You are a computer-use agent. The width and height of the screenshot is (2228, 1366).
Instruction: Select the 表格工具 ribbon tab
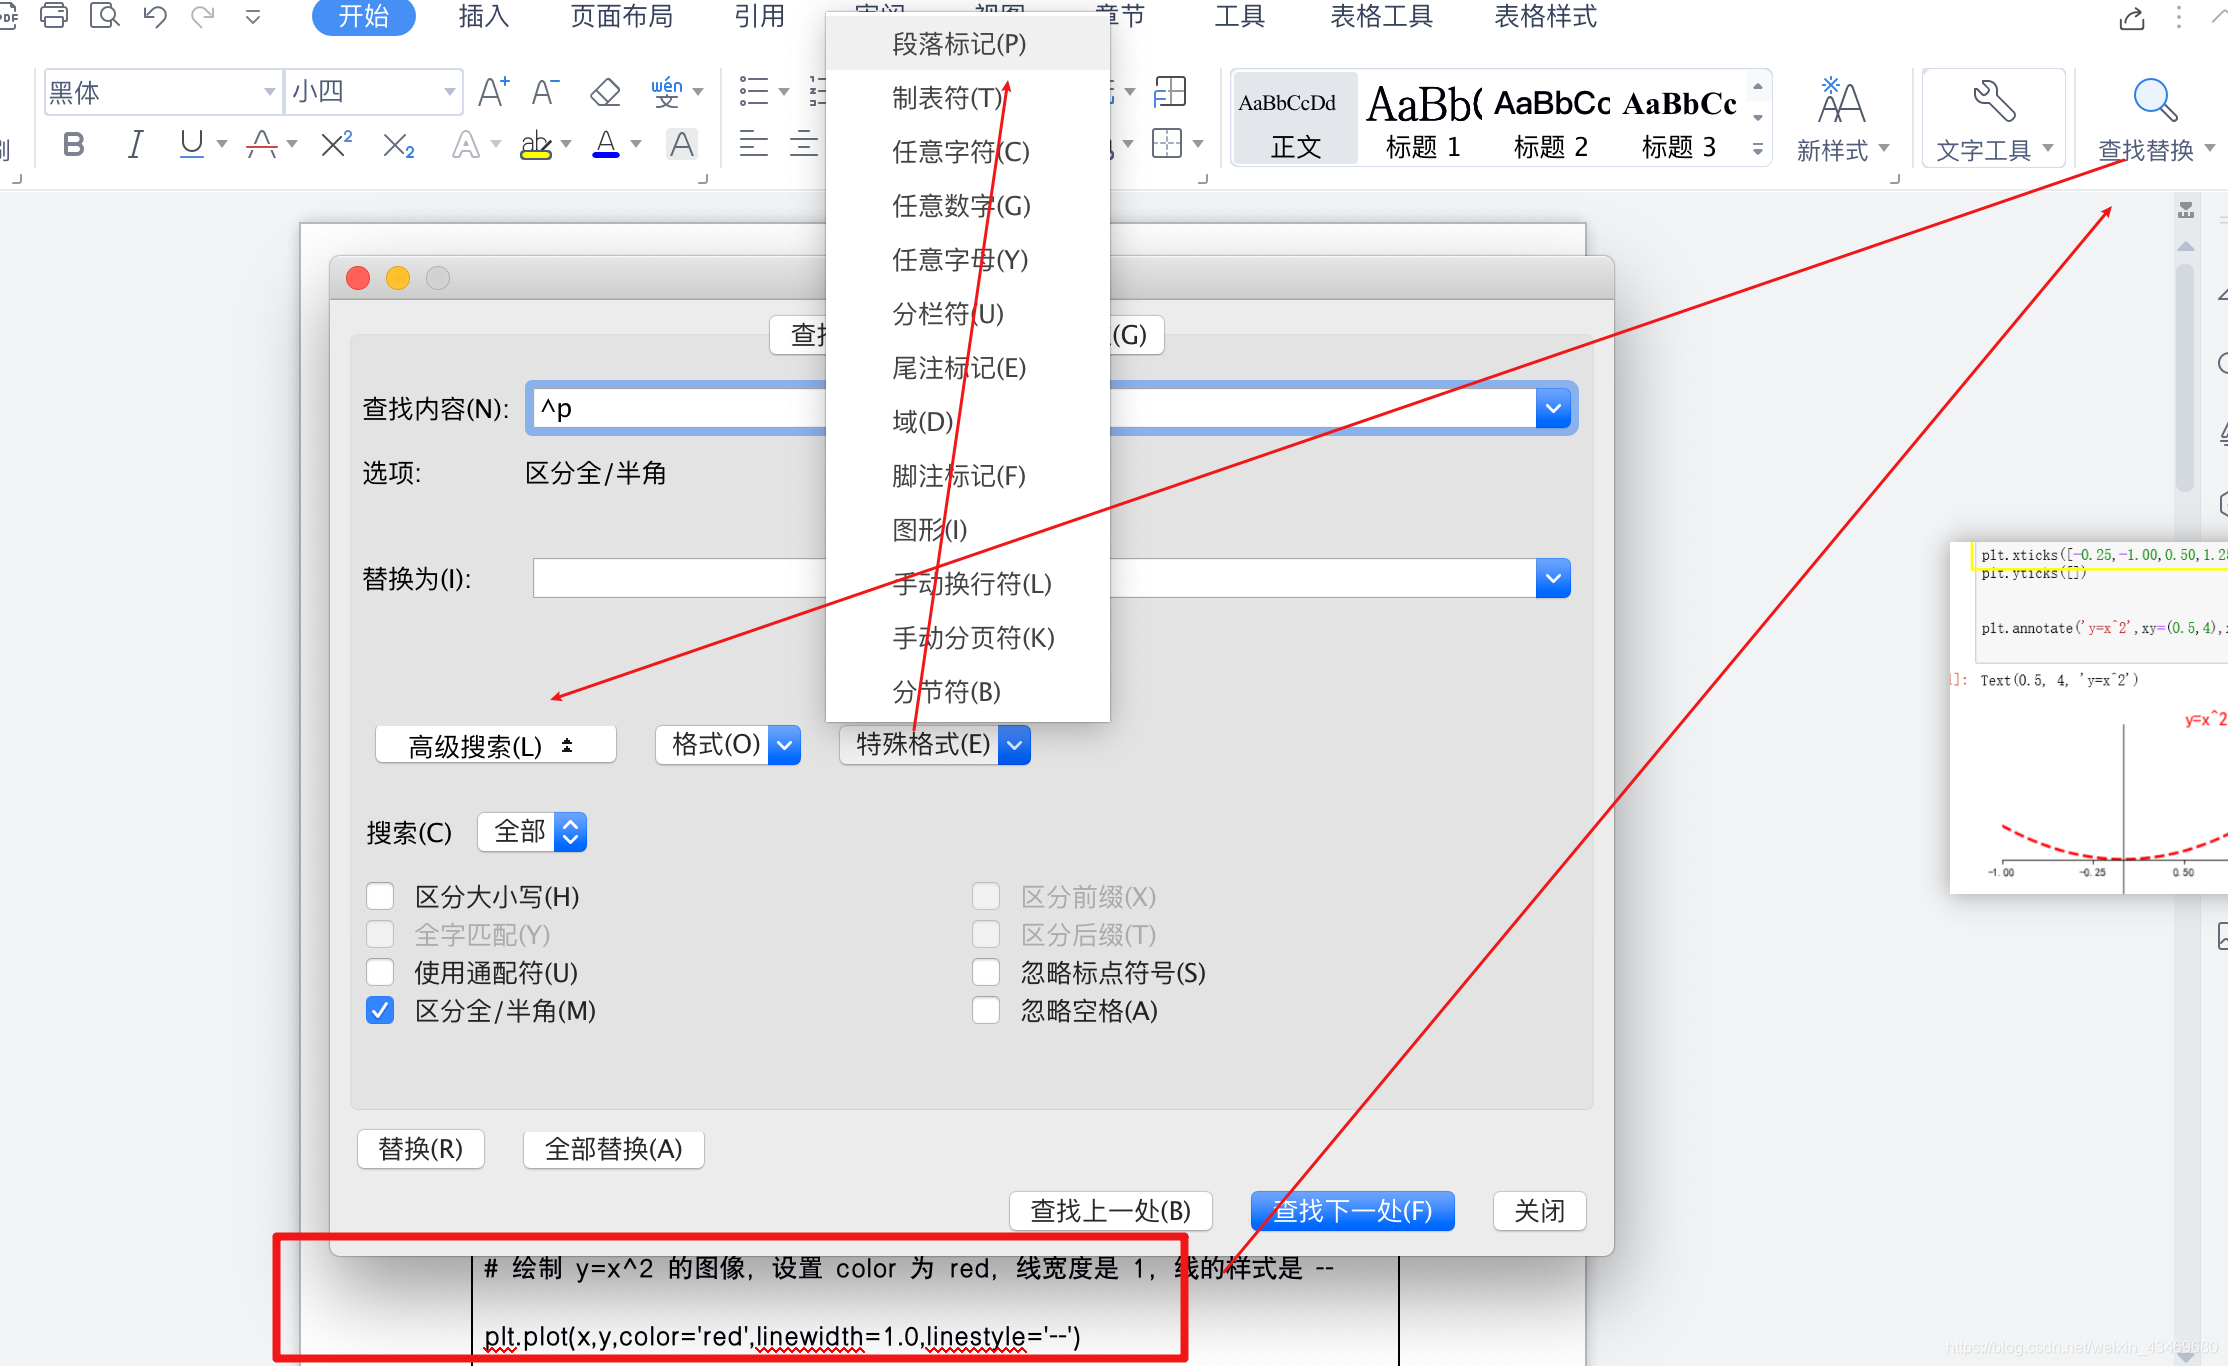pyautogui.click(x=1382, y=16)
